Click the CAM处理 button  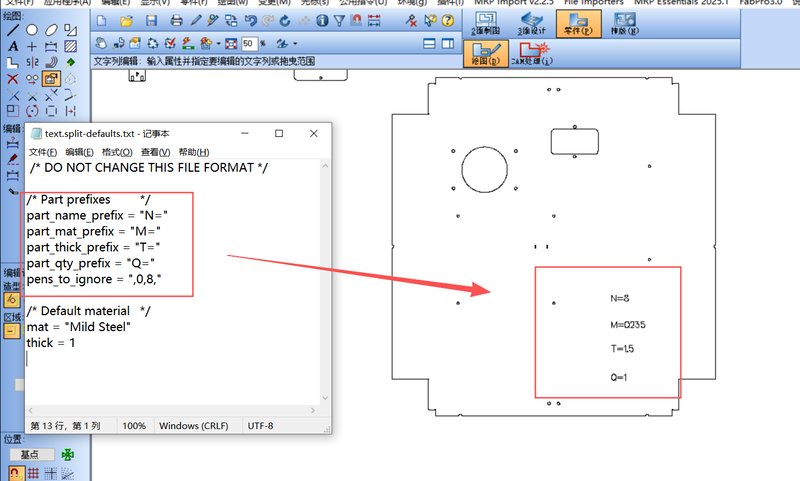532,54
